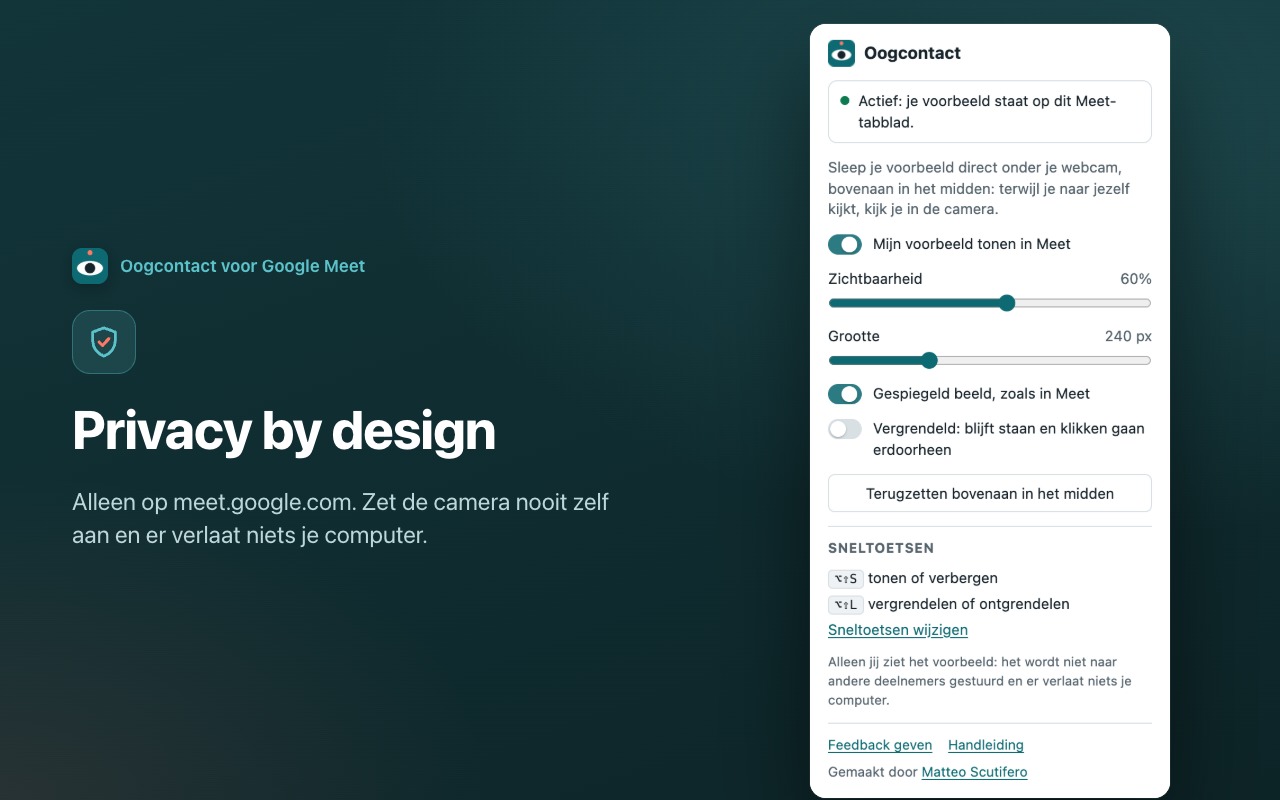The image size is (1280, 800).
Task: Click the ⌥⇧L shortcut key badge
Action: [846, 604]
